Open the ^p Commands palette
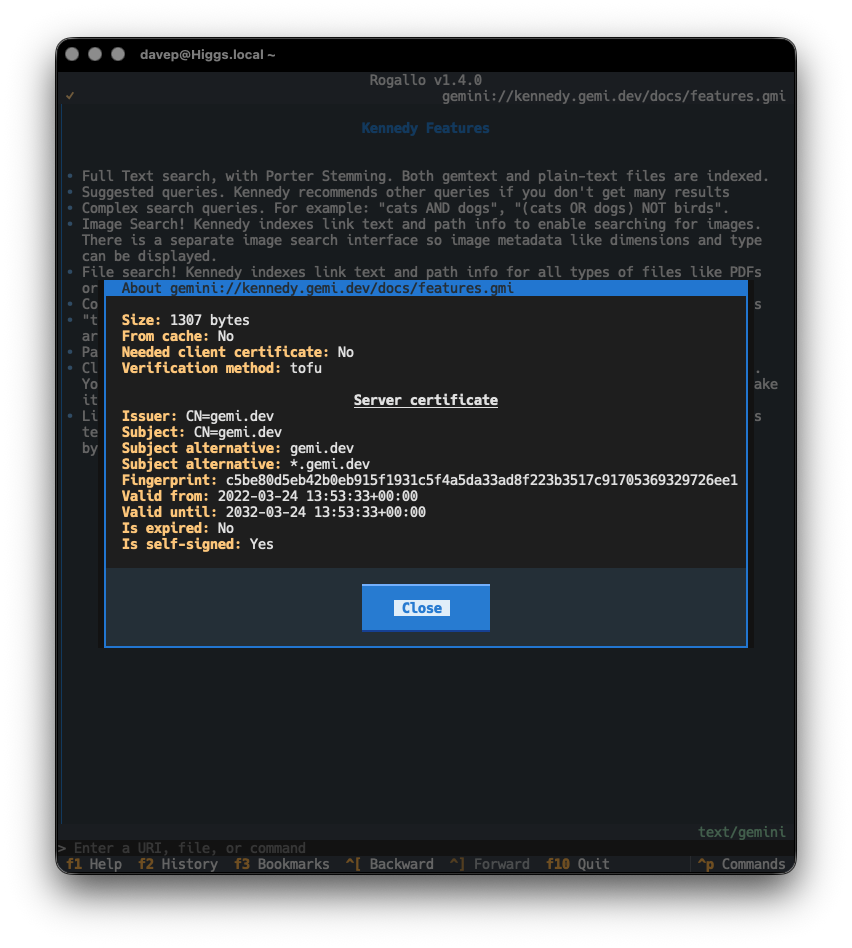Screen dimensions: 852x948 [x=741, y=864]
